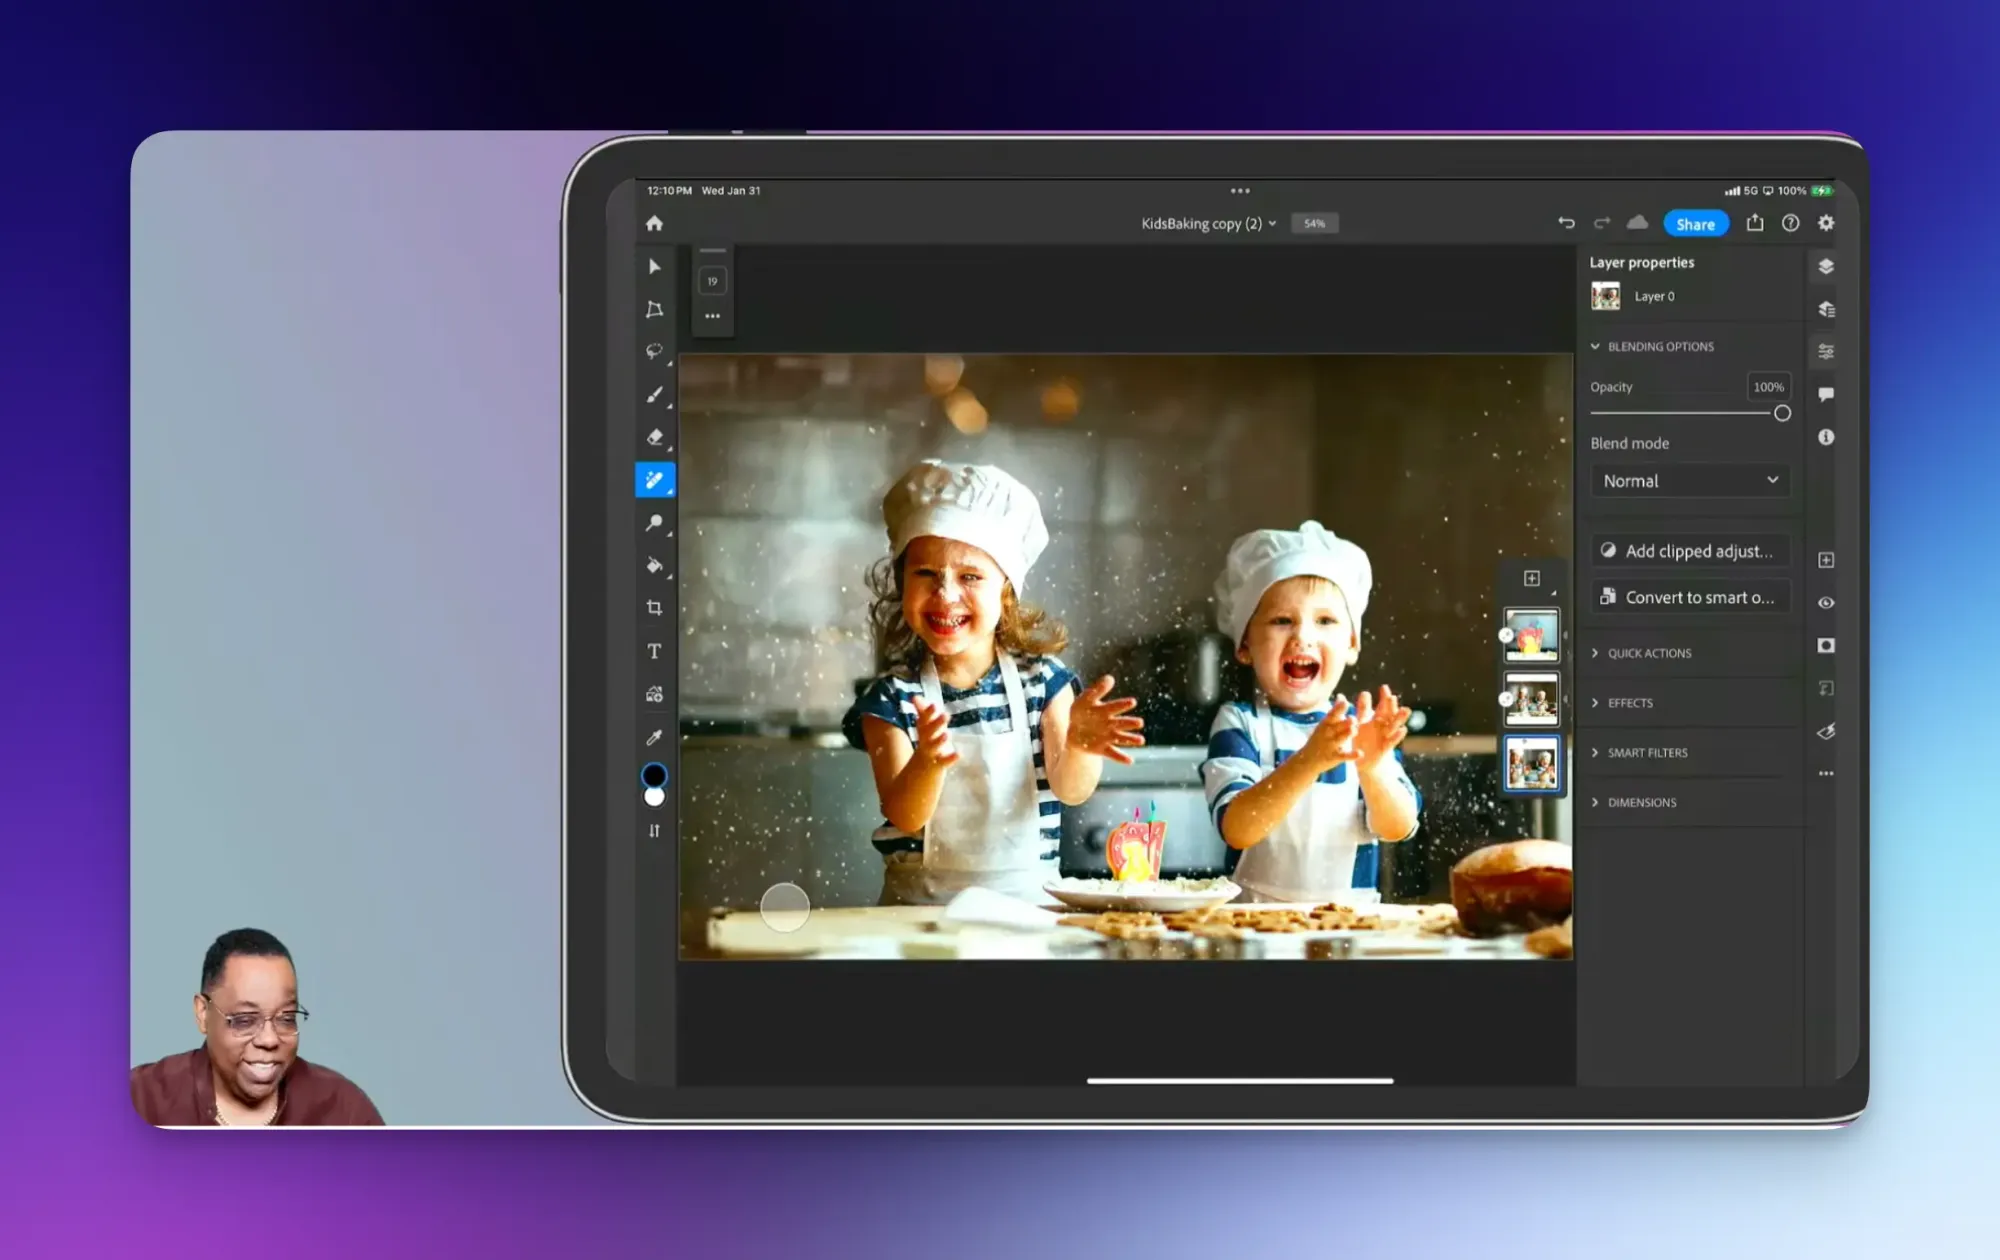Open the Normal blend mode dropdown
Viewport: 2000px width, 1260px height.
click(1690, 480)
